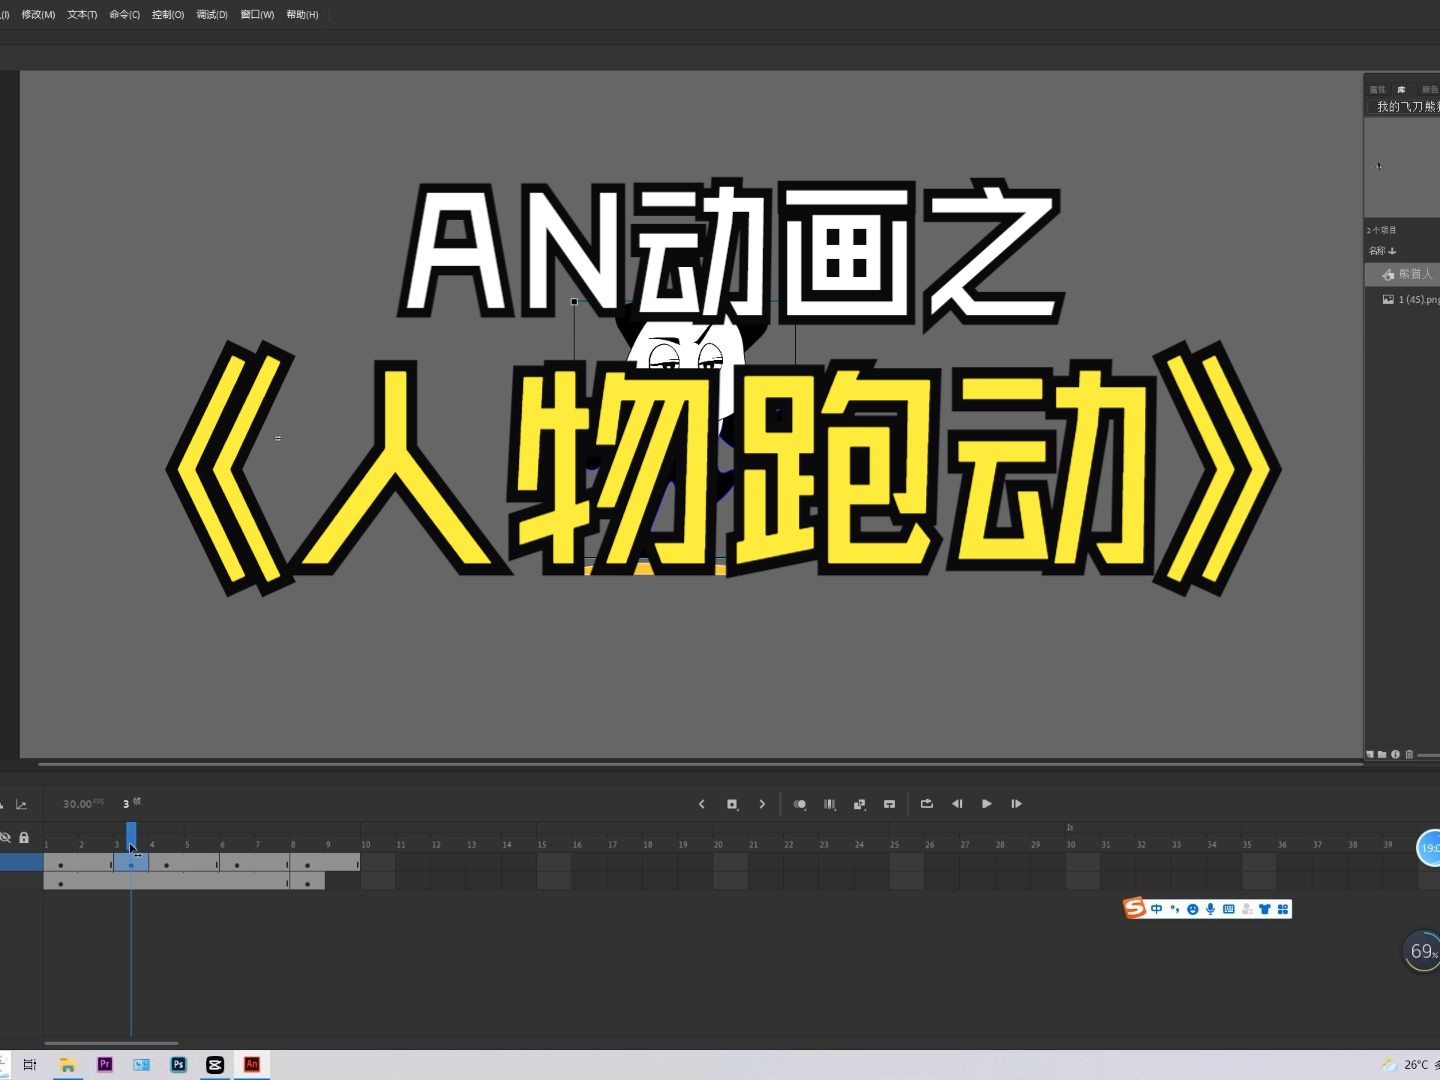Open the 窗口(W) menu
The image size is (1440, 1080).
tap(257, 15)
